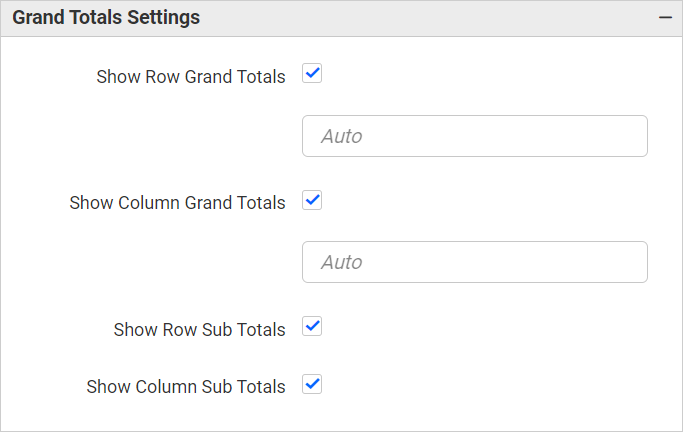Click the Grand Totals Settings header title
The height and width of the screenshot is (432, 683).
[x=106, y=18]
